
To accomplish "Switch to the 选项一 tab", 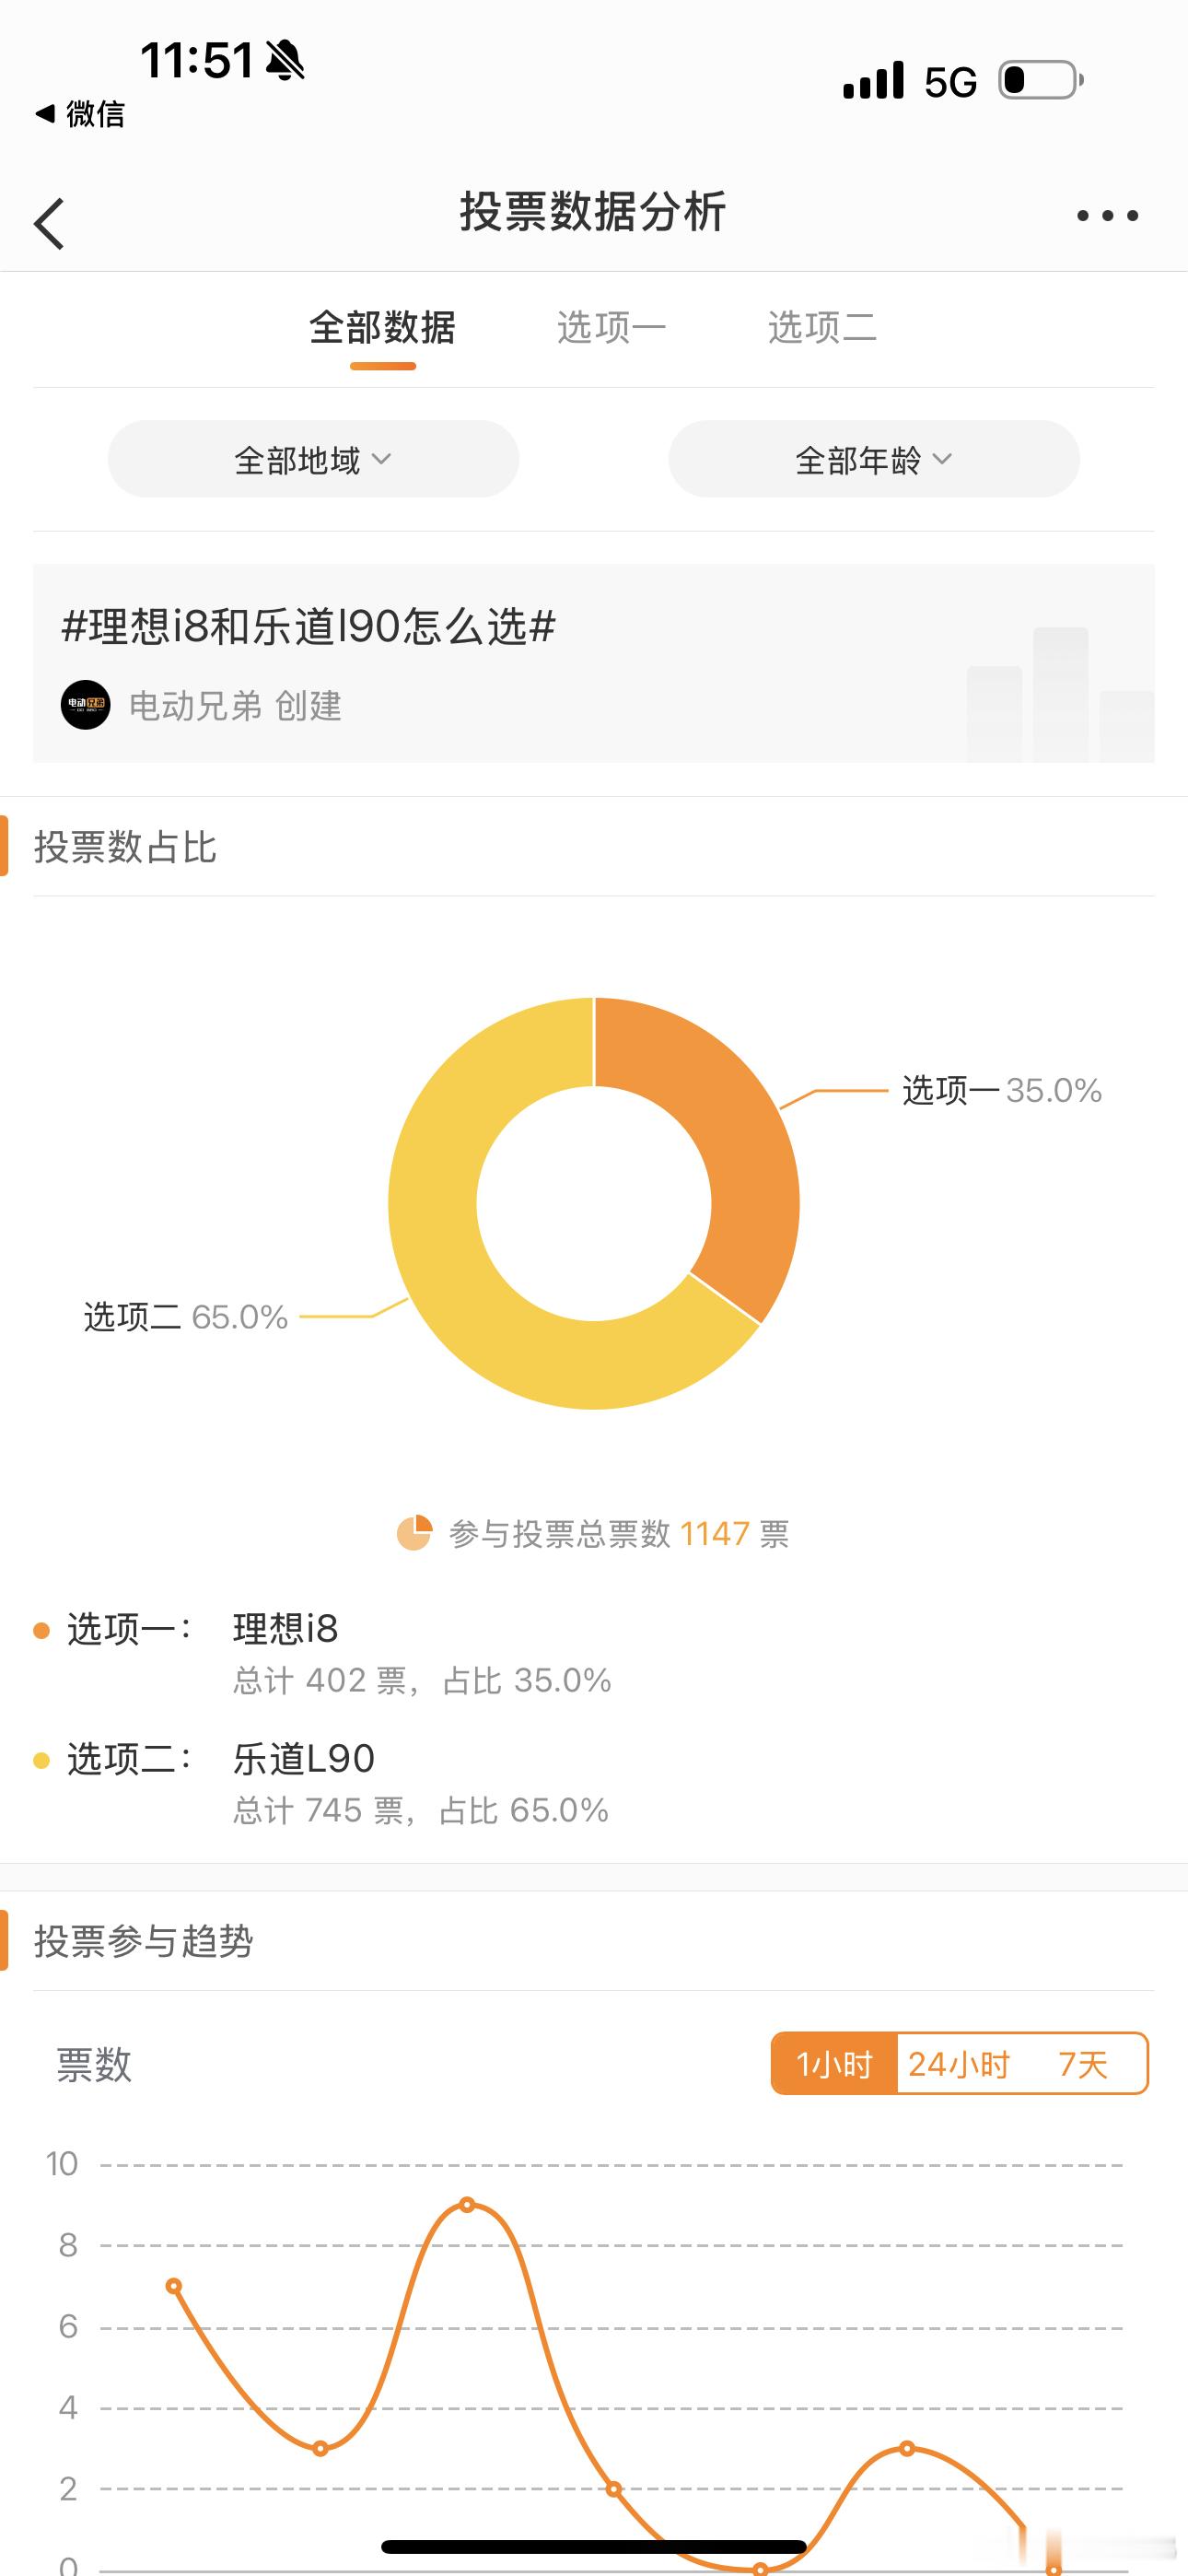I will (x=611, y=328).
